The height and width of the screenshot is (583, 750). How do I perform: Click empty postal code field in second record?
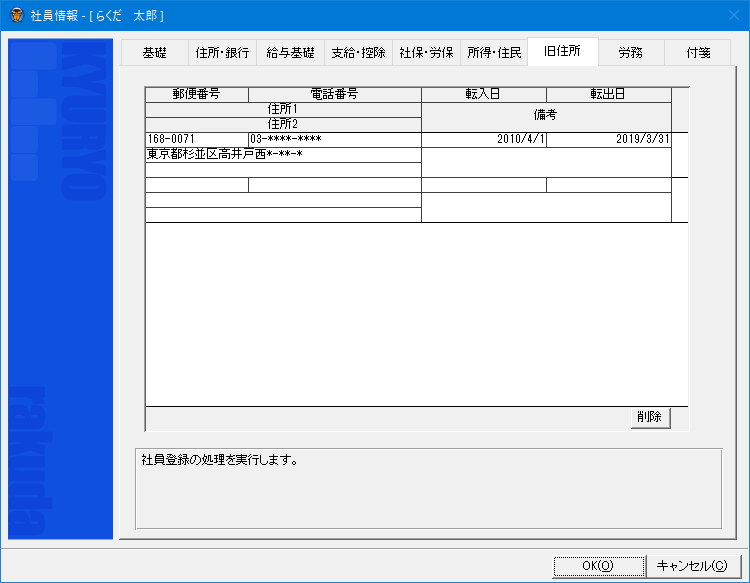click(197, 185)
